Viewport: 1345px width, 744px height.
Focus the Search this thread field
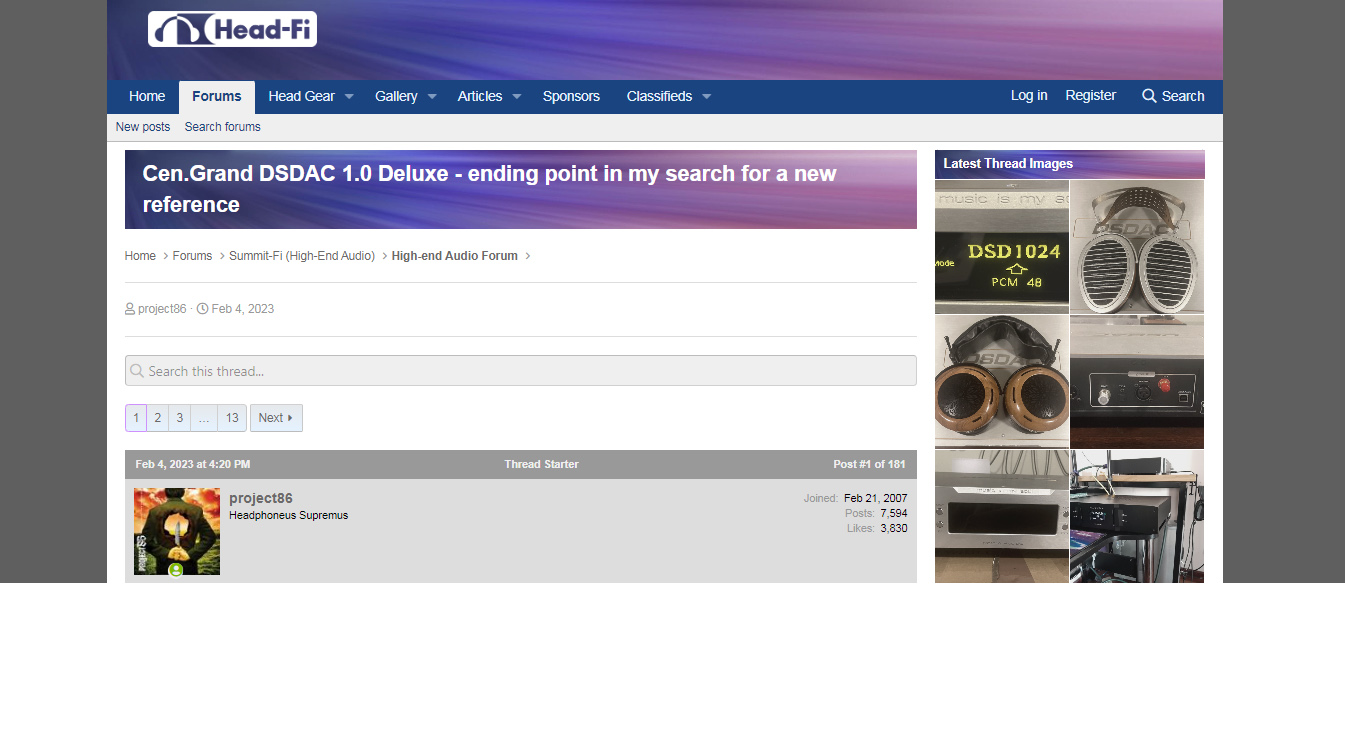click(521, 371)
